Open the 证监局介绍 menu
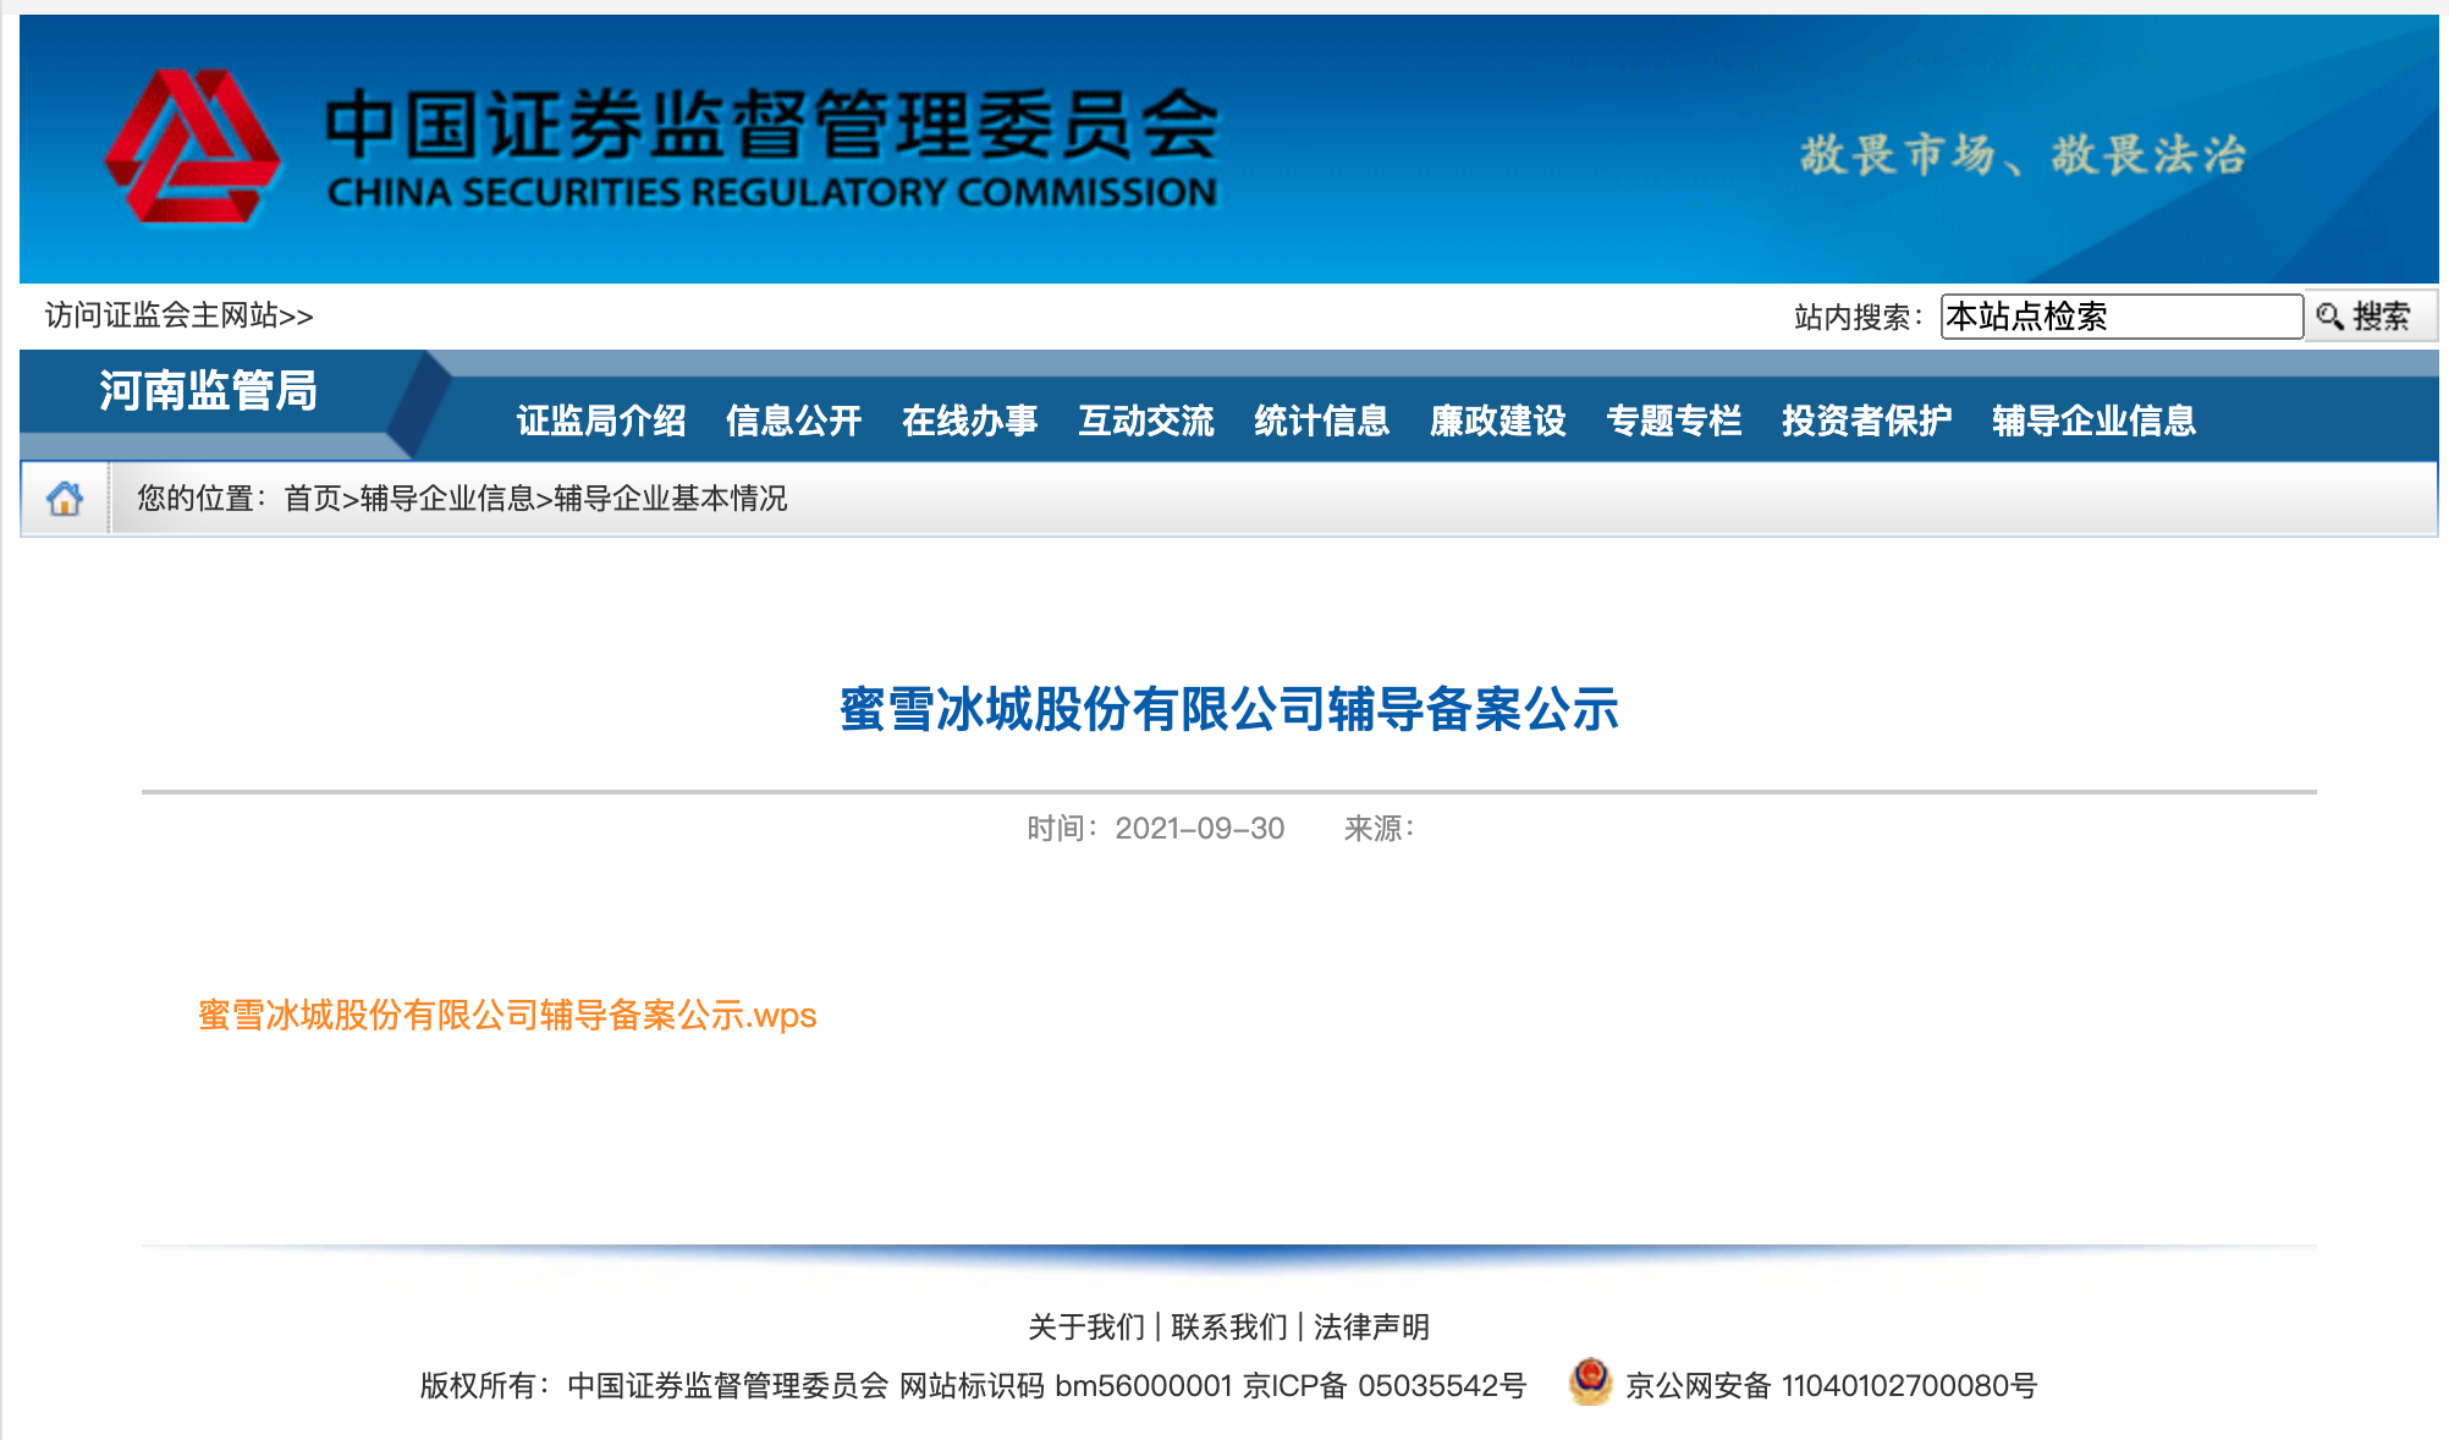The image size is (2449, 1440). click(x=601, y=421)
